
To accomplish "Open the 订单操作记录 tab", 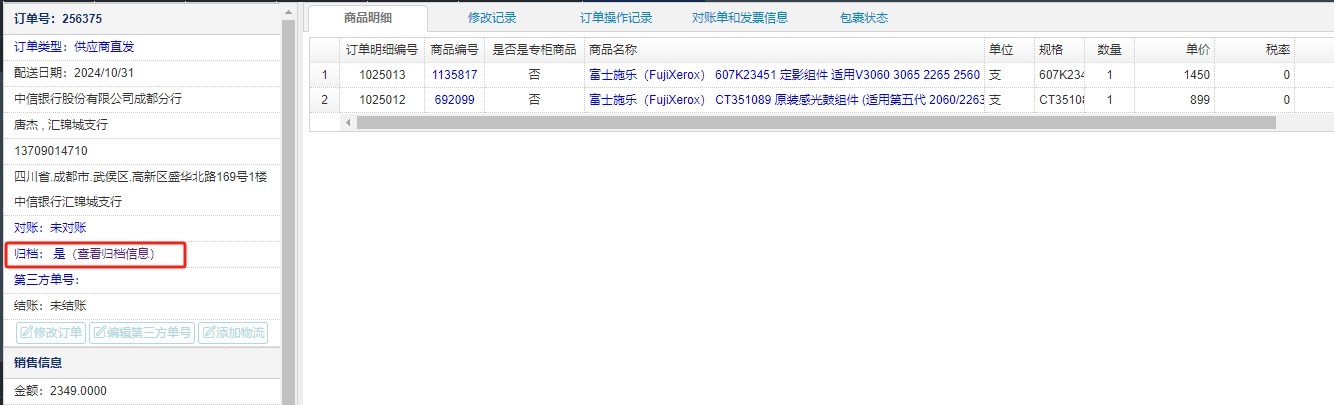I will pyautogui.click(x=616, y=18).
